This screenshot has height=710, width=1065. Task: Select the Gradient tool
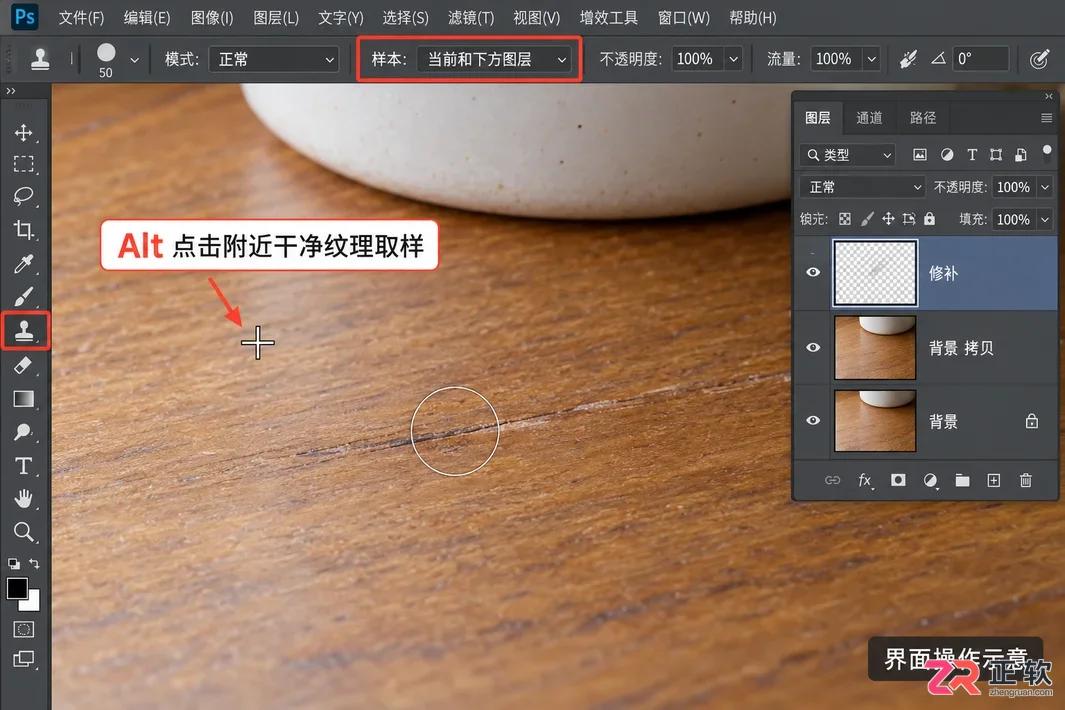pos(24,399)
